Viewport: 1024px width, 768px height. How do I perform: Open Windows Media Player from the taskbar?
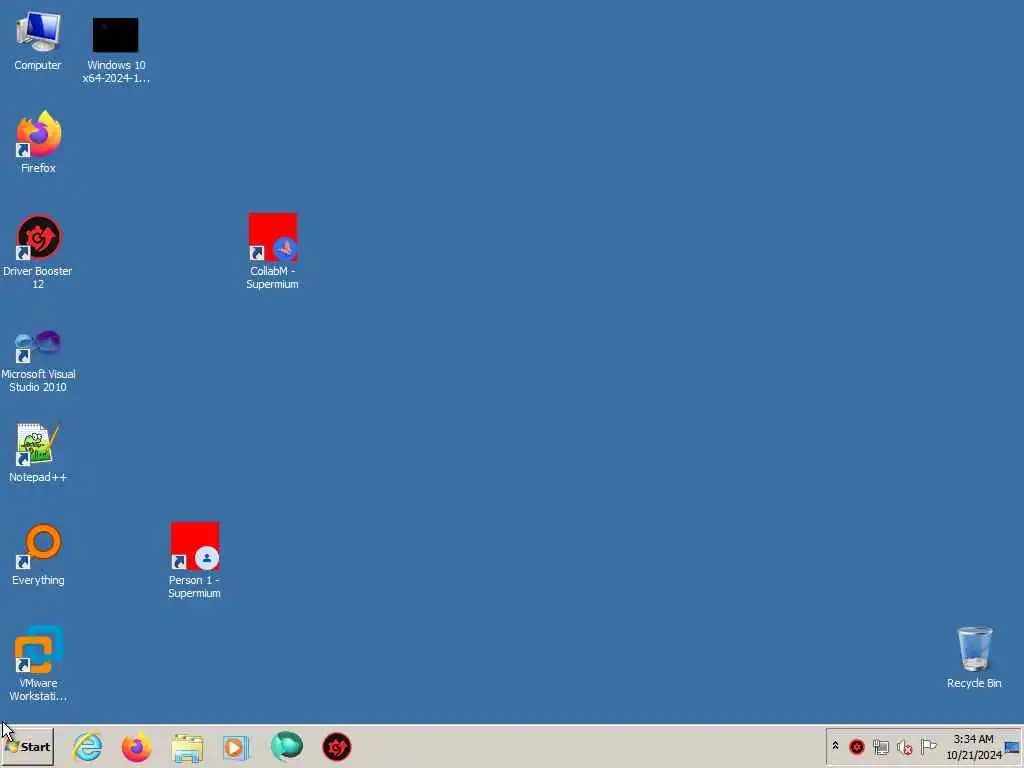click(236, 747)
